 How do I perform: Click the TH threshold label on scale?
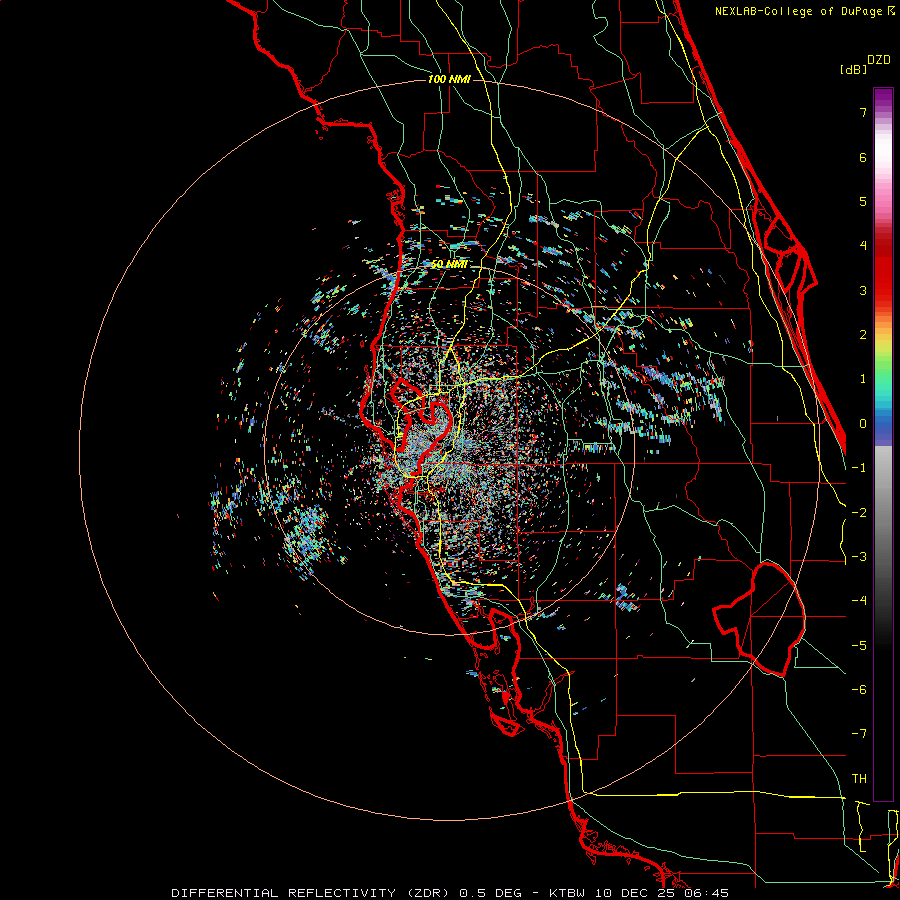(x=859, y=779)
